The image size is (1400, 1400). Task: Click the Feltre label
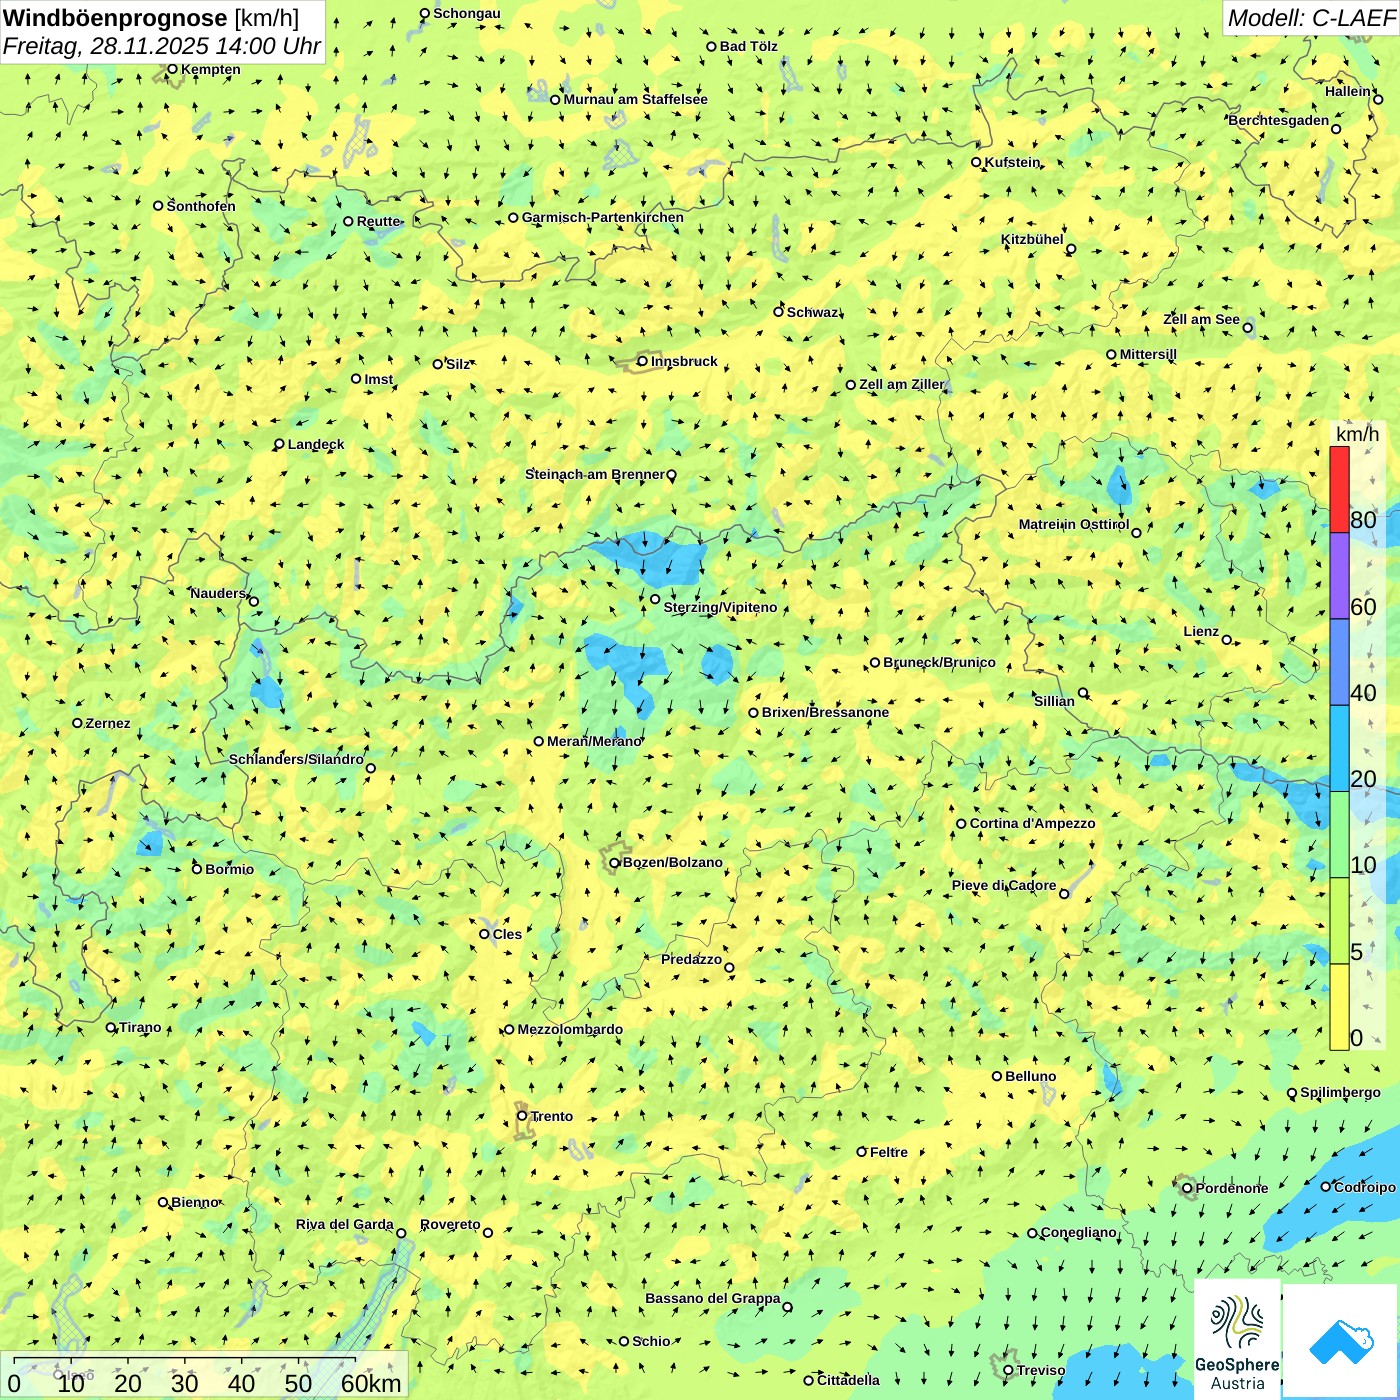pos(889,1152)
